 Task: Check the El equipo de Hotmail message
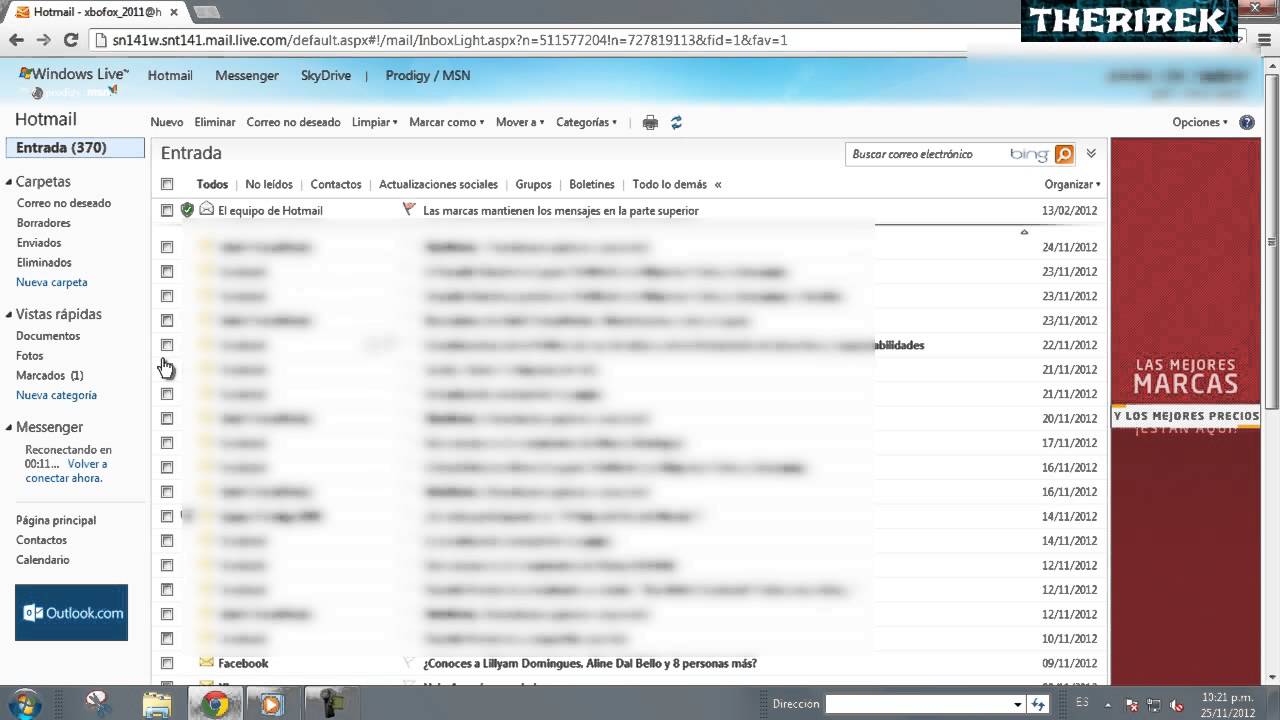coord(167,210)
